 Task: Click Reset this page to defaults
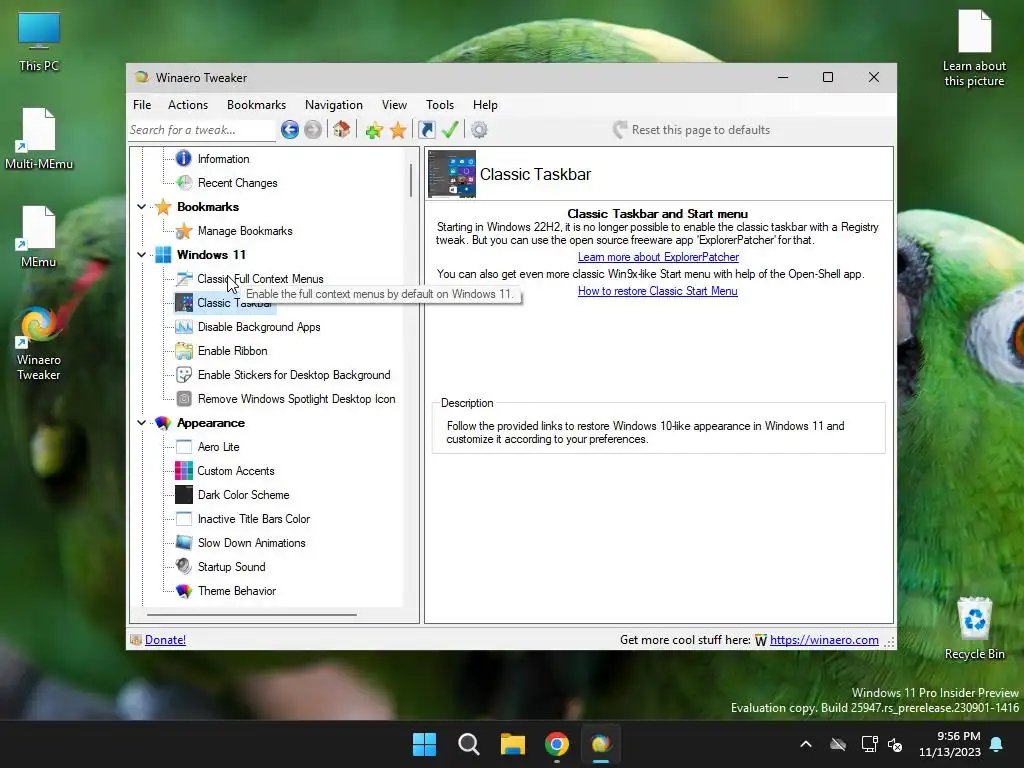[692, 130]
